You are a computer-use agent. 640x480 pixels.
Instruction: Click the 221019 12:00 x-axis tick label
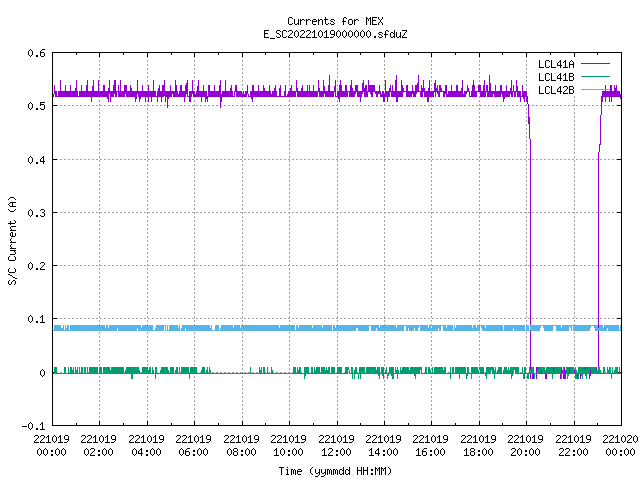click(x=336, y=445)
